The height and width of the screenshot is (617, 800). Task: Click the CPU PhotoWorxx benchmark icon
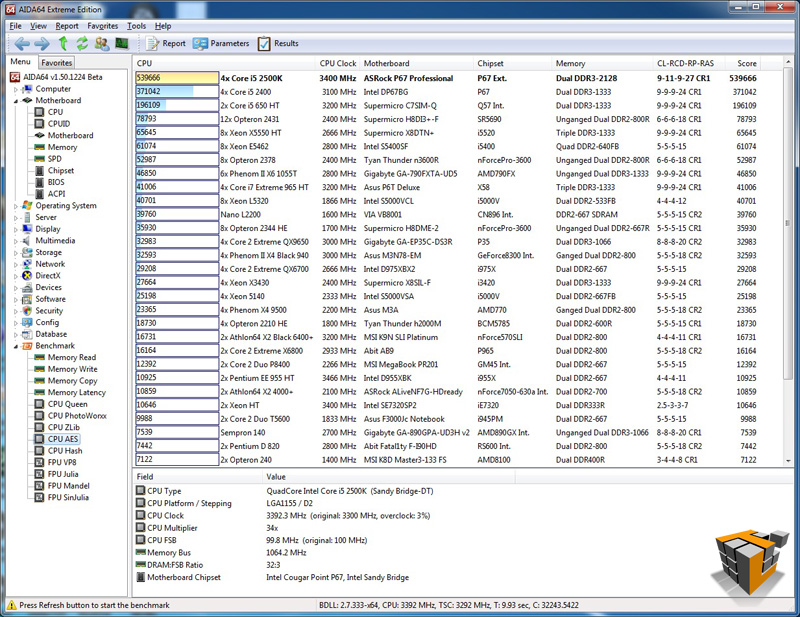tap(39, 416)
